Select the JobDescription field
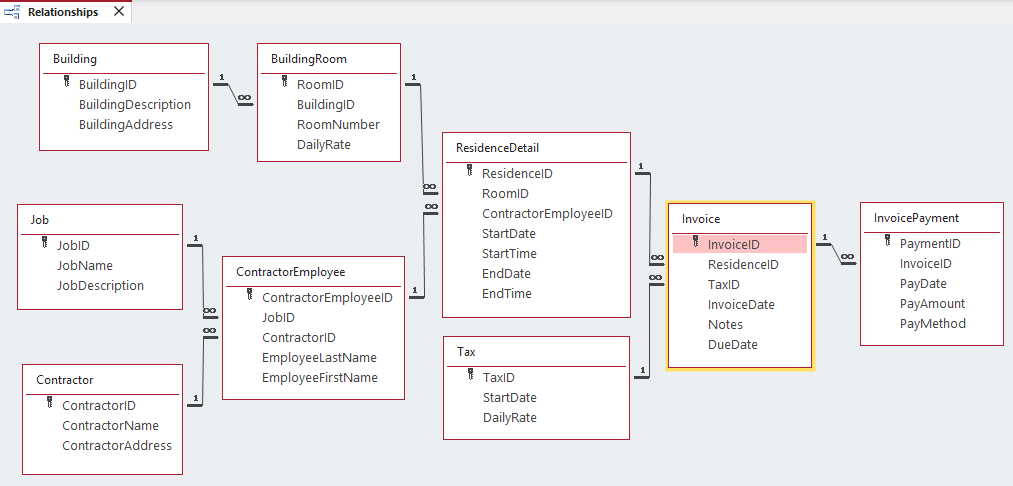 tap(100, 286)
